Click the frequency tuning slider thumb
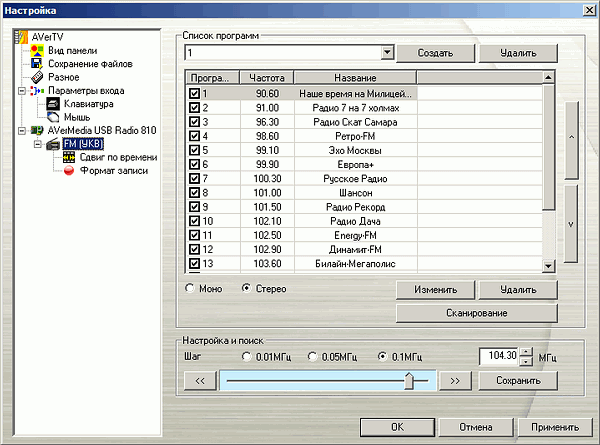This screenshot has height=445, width=600. pyautogui.click(x=409, y=381)
